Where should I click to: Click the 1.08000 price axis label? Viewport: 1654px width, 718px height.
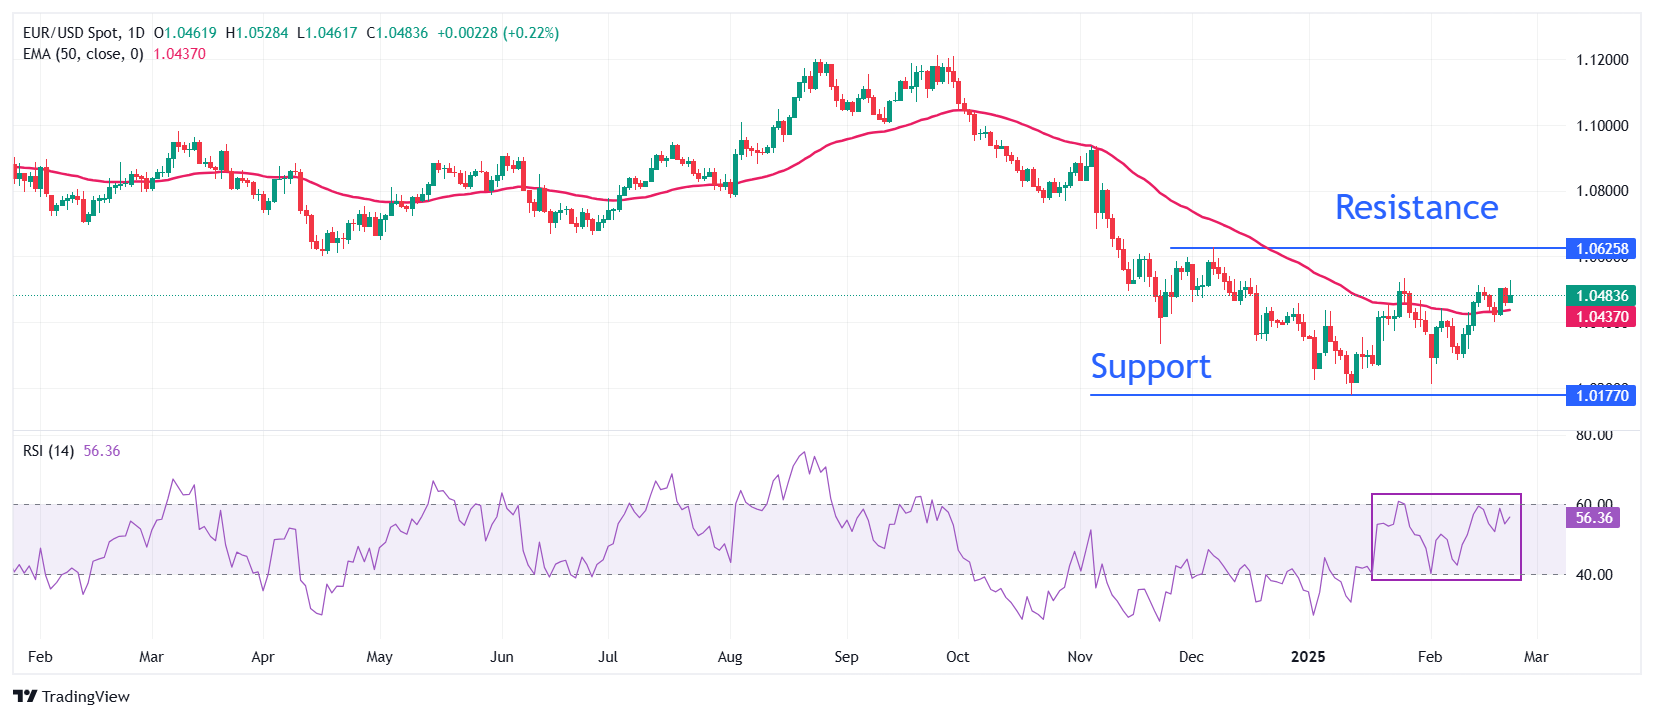1602,191
